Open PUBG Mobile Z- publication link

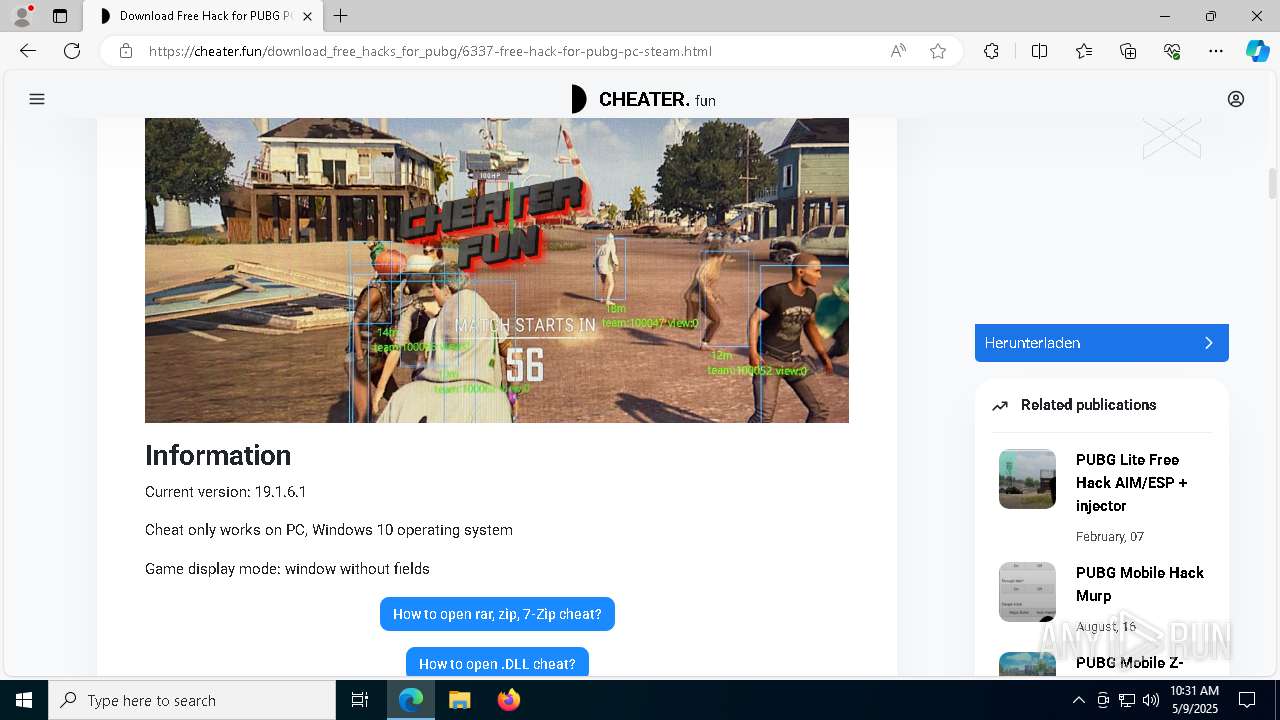1130,663
